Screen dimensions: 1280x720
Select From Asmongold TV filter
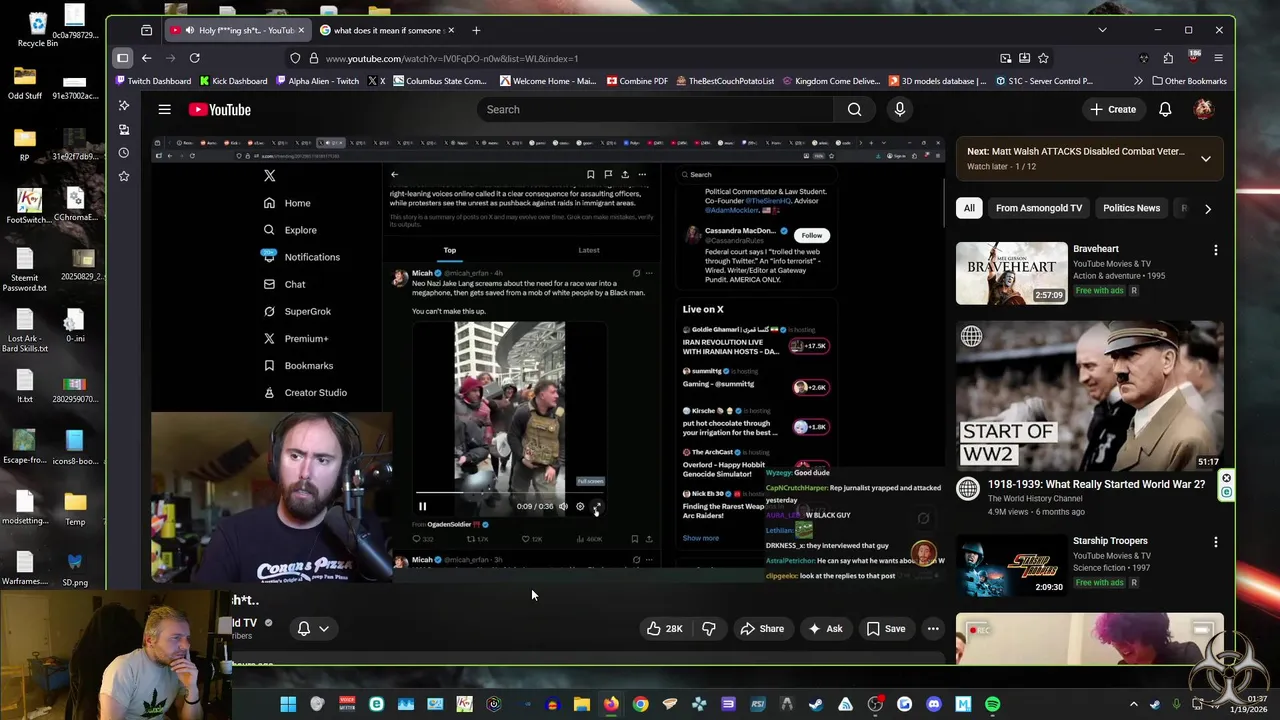(1039, 208)
